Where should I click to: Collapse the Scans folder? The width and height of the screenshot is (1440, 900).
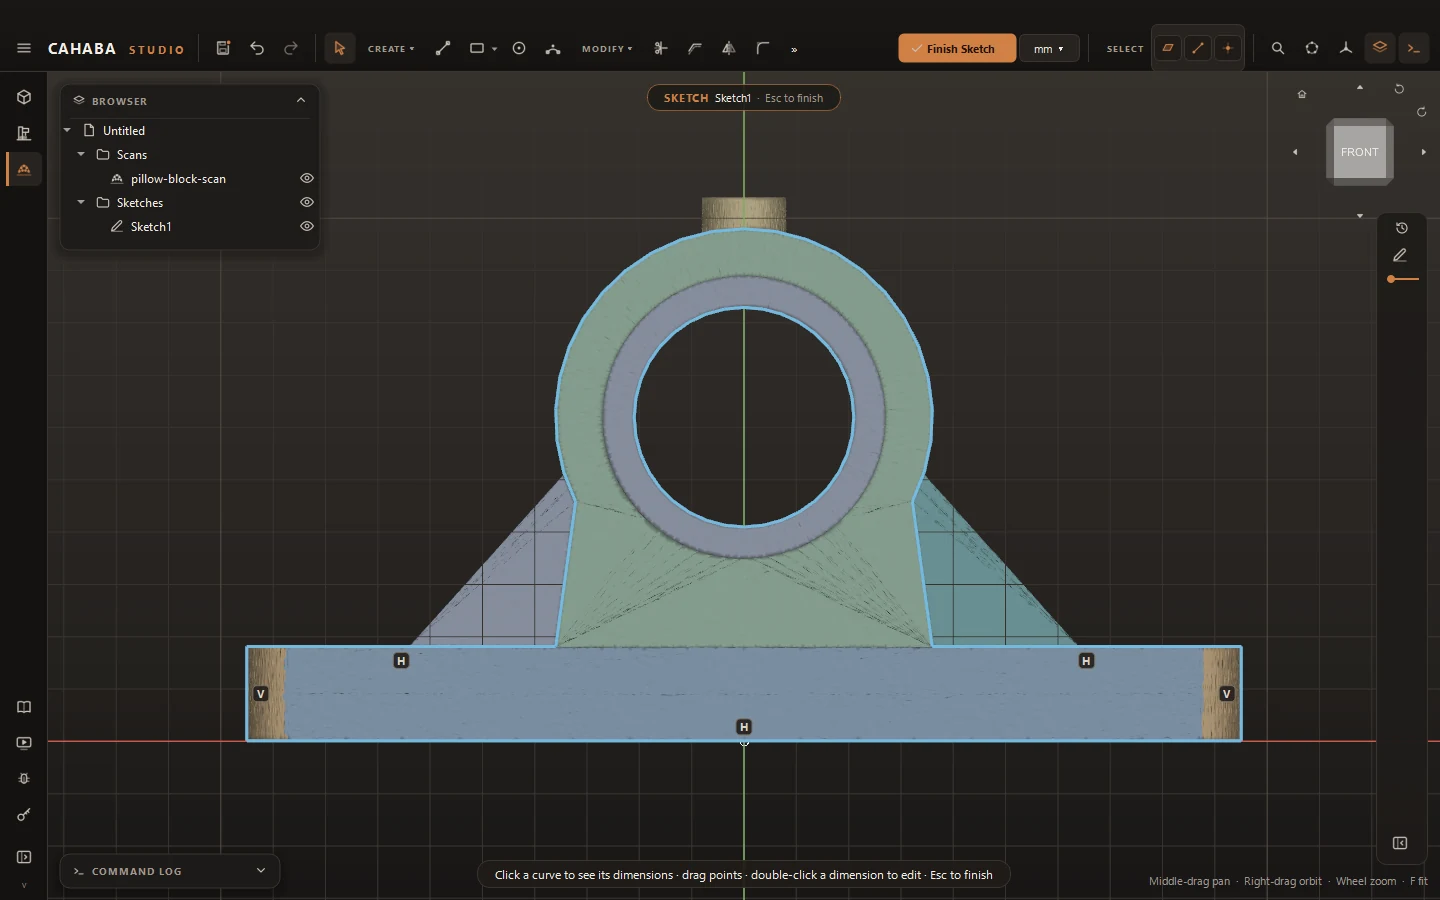pos(81,154)
